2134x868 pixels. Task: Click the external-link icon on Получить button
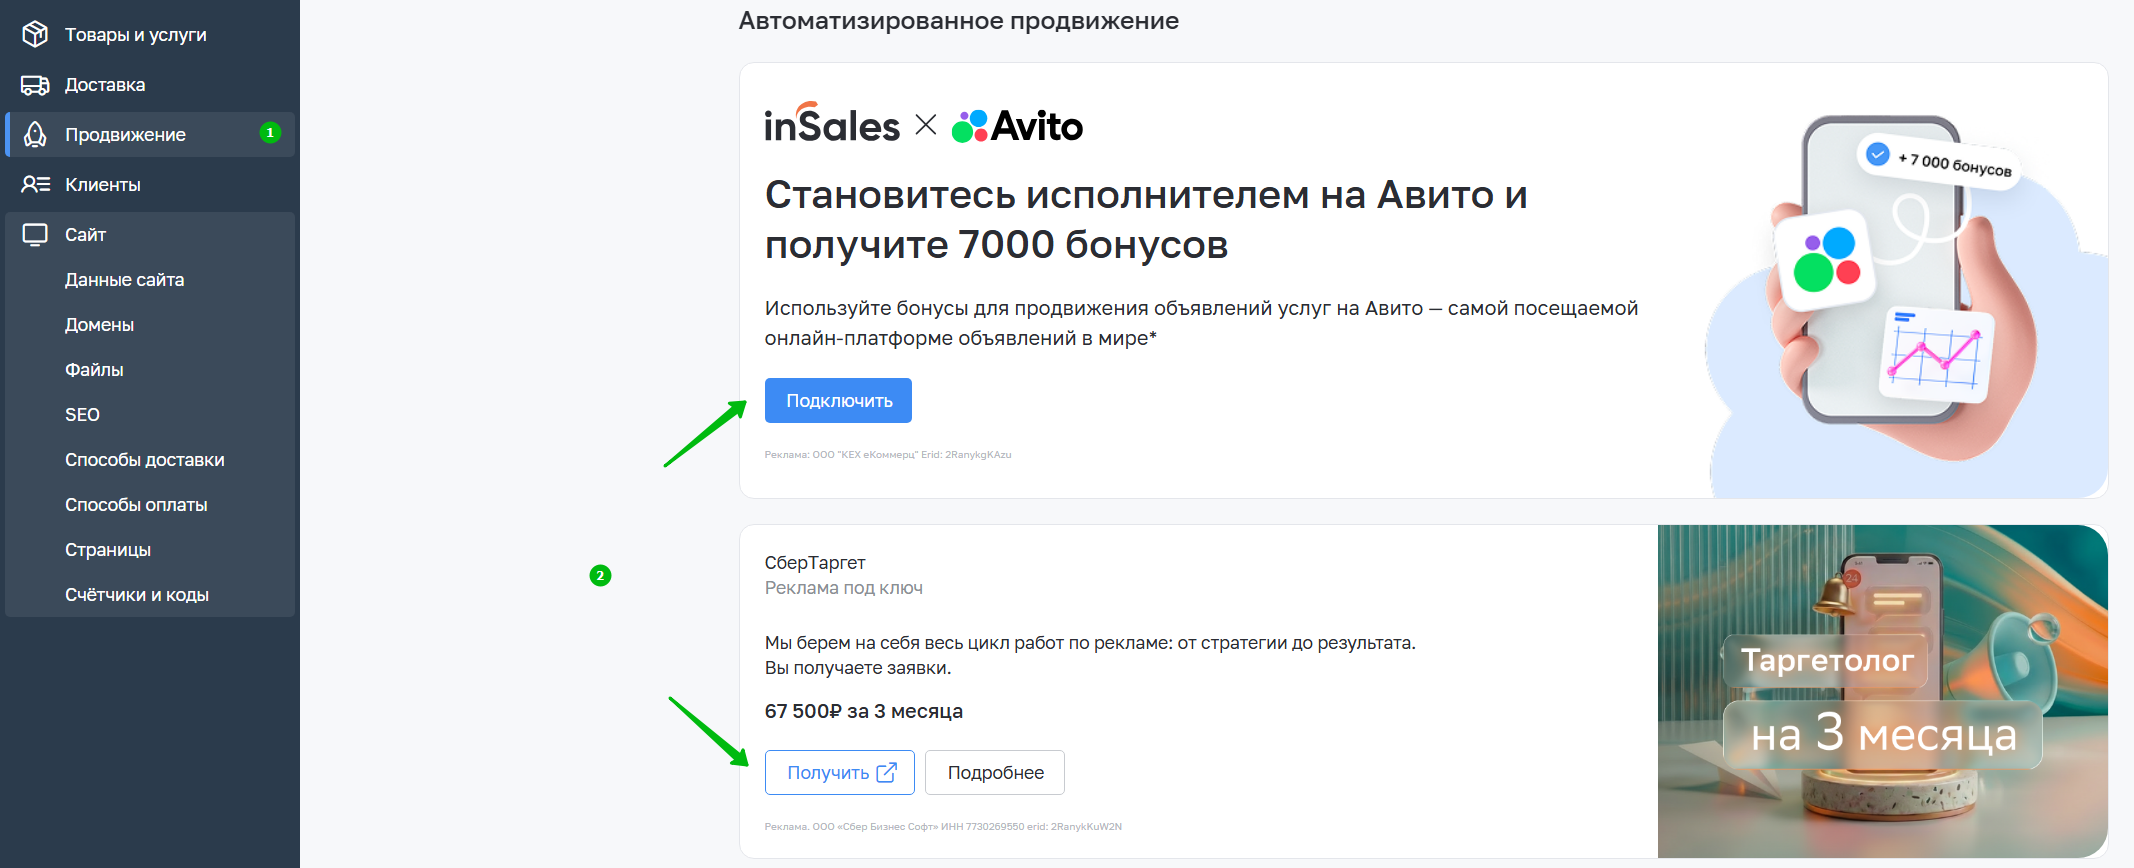886,772
